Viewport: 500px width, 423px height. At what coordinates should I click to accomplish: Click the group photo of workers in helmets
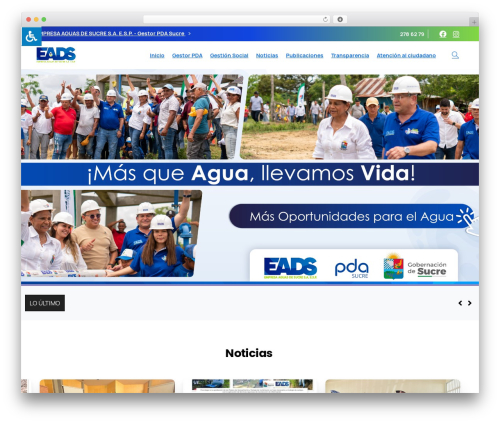[111, 233]
